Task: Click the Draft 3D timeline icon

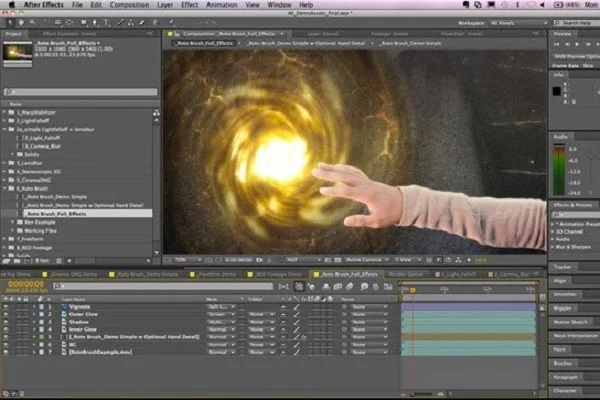Action: 311,286
